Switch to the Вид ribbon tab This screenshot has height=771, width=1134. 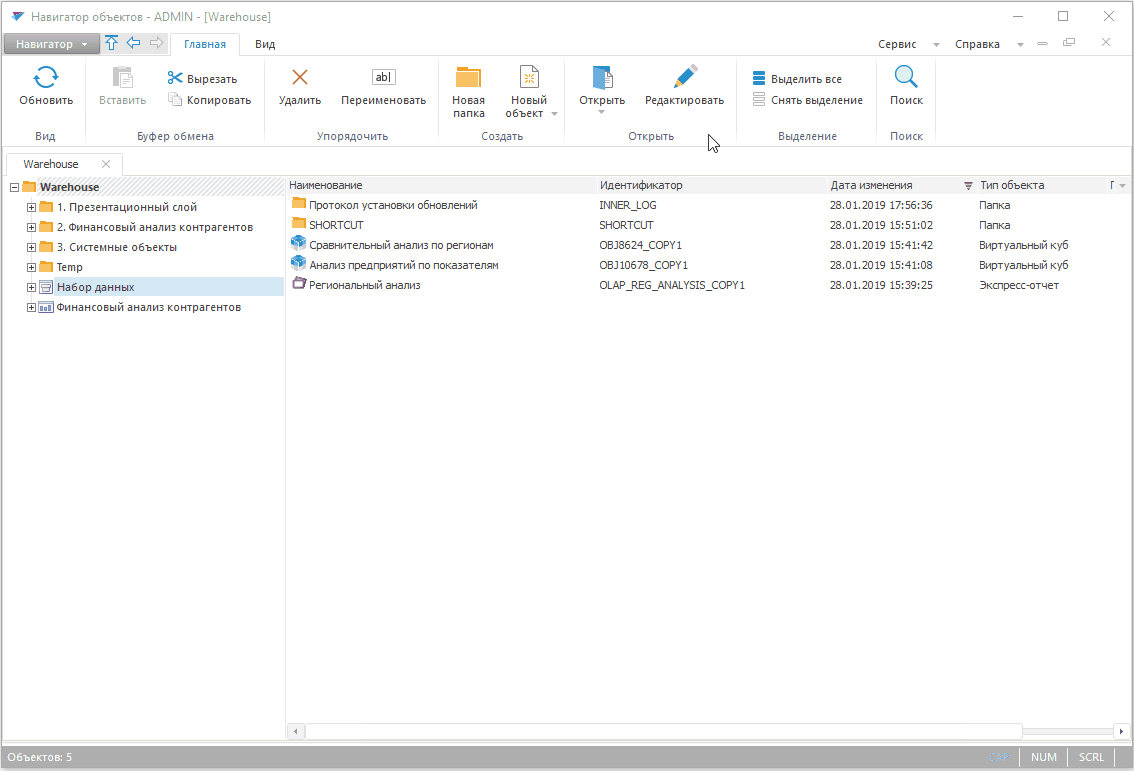point(265,44)
